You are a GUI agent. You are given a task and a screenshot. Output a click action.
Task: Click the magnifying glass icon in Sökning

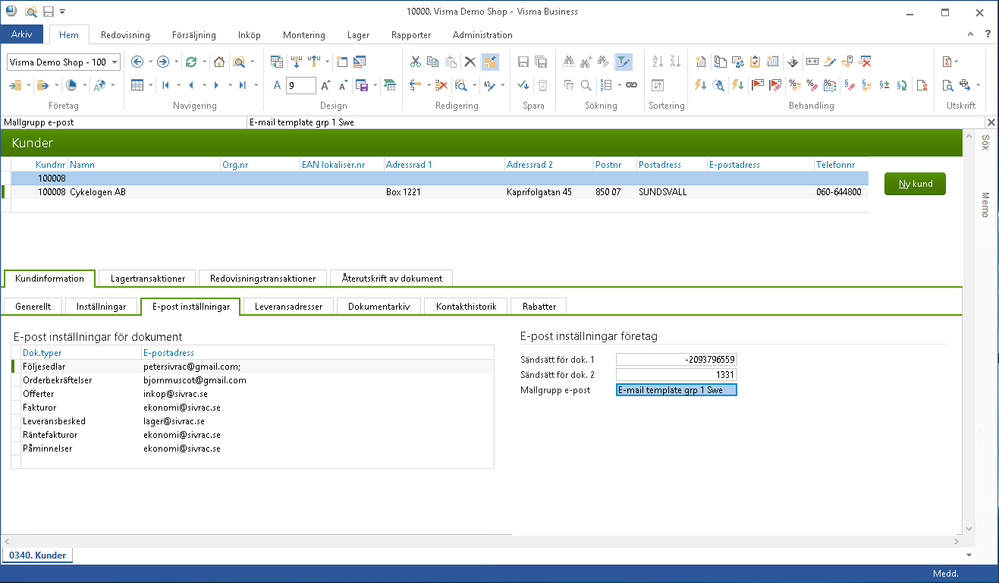[x=586, y=85]
